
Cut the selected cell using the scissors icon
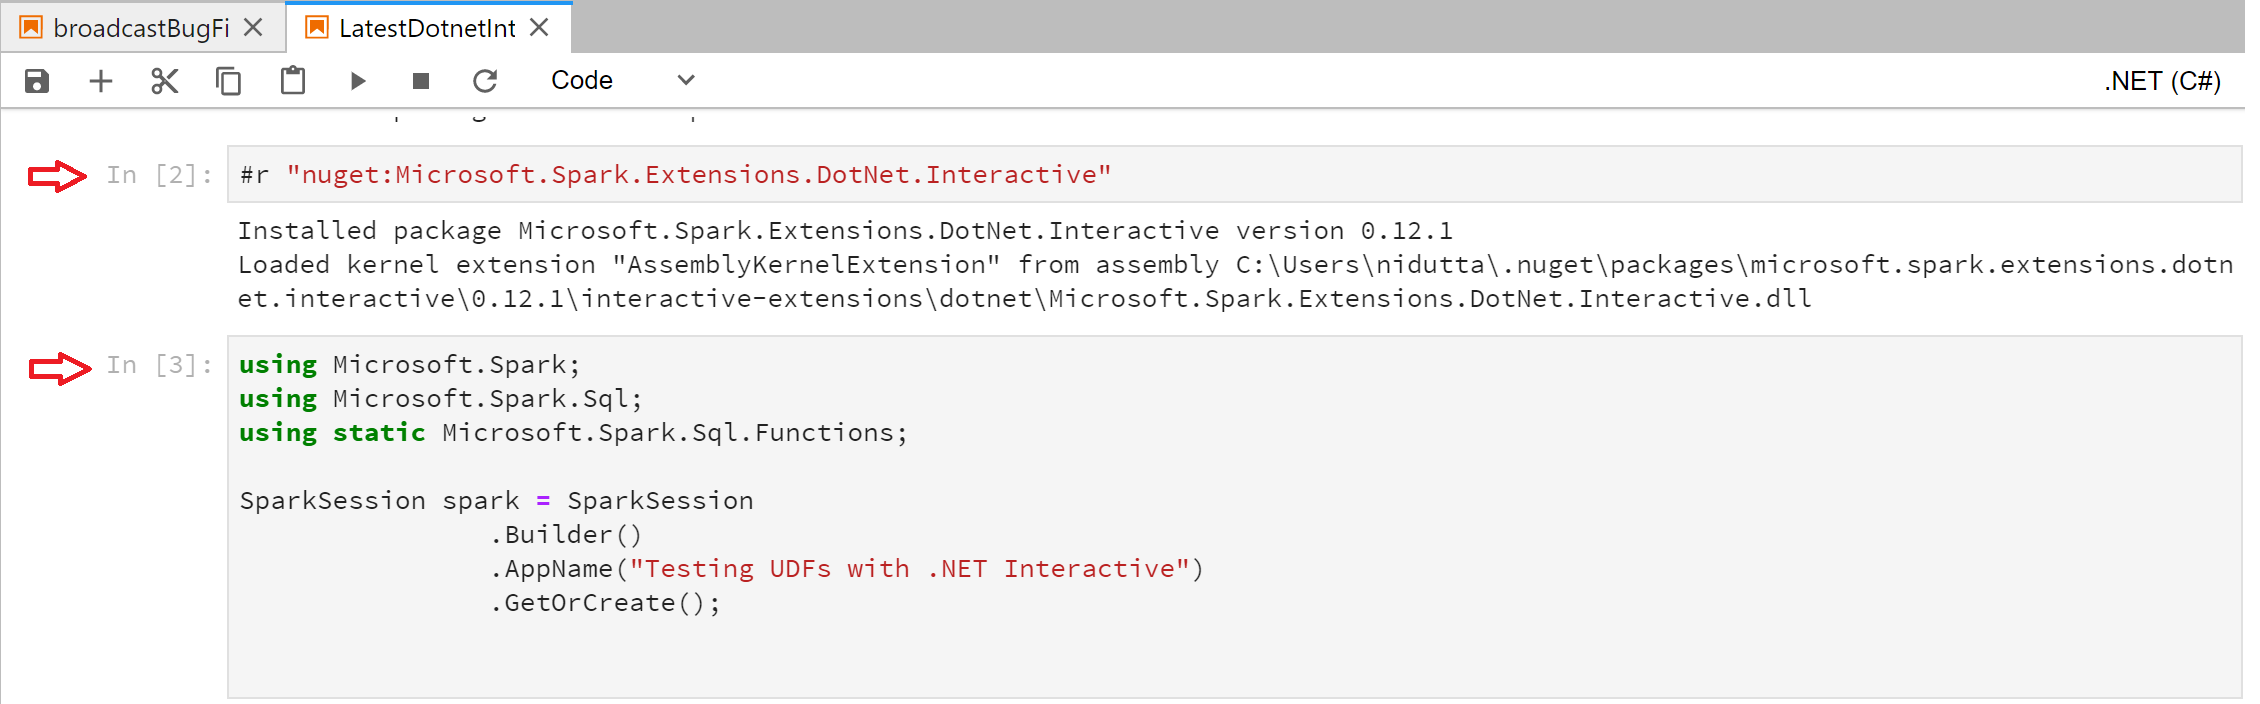click(165, 81)
